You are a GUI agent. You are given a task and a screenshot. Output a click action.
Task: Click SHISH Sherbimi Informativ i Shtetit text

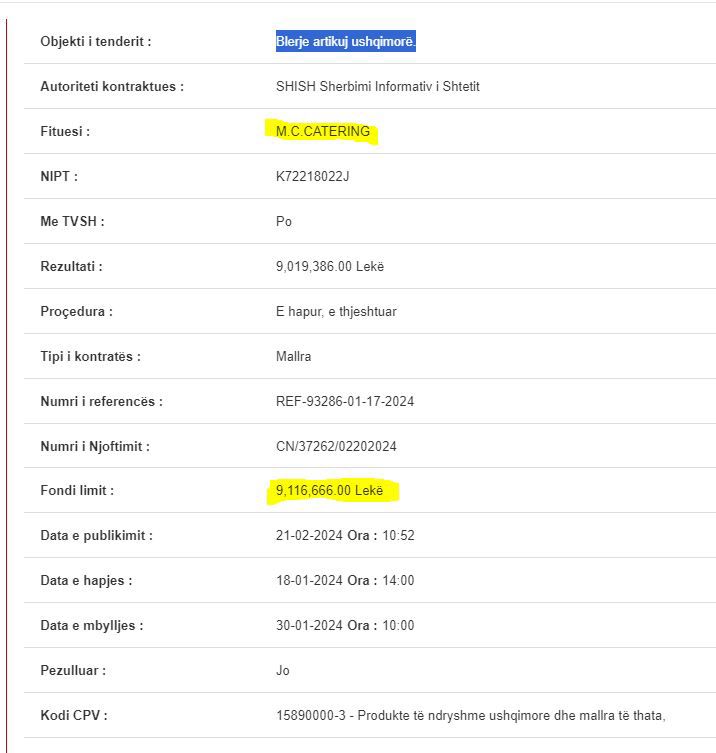pyautogui.click(x=377, y=86)
